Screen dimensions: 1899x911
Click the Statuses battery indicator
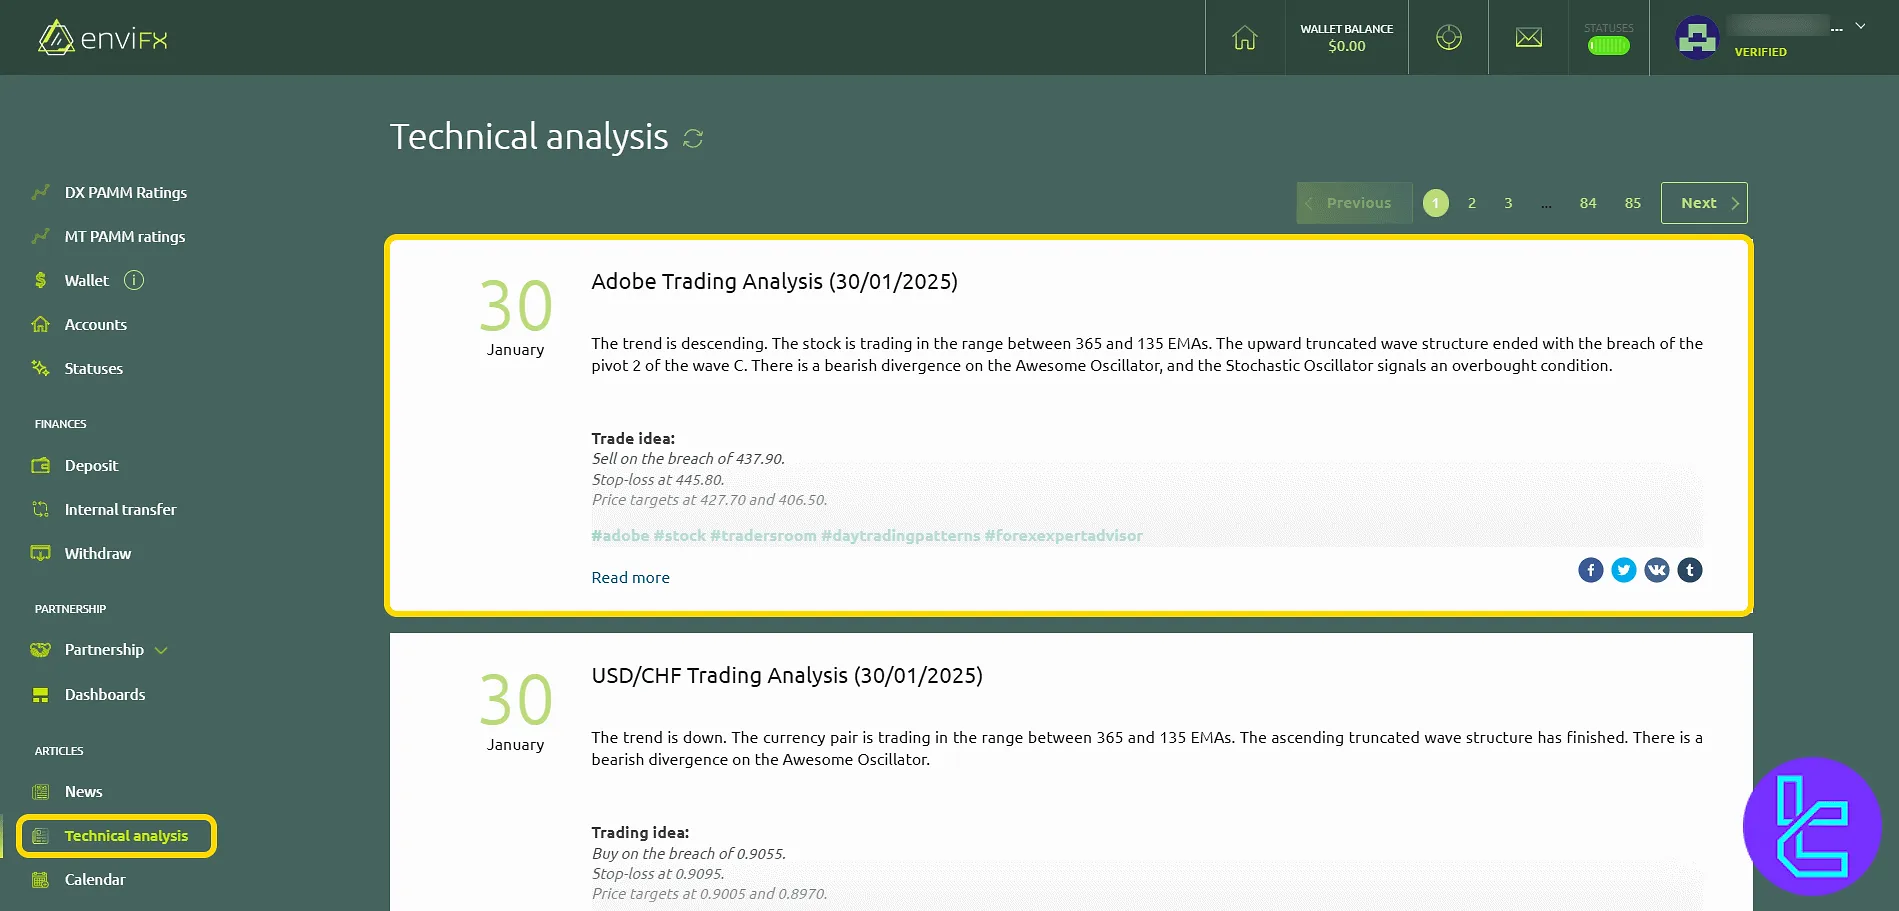tap(1608, 44)
